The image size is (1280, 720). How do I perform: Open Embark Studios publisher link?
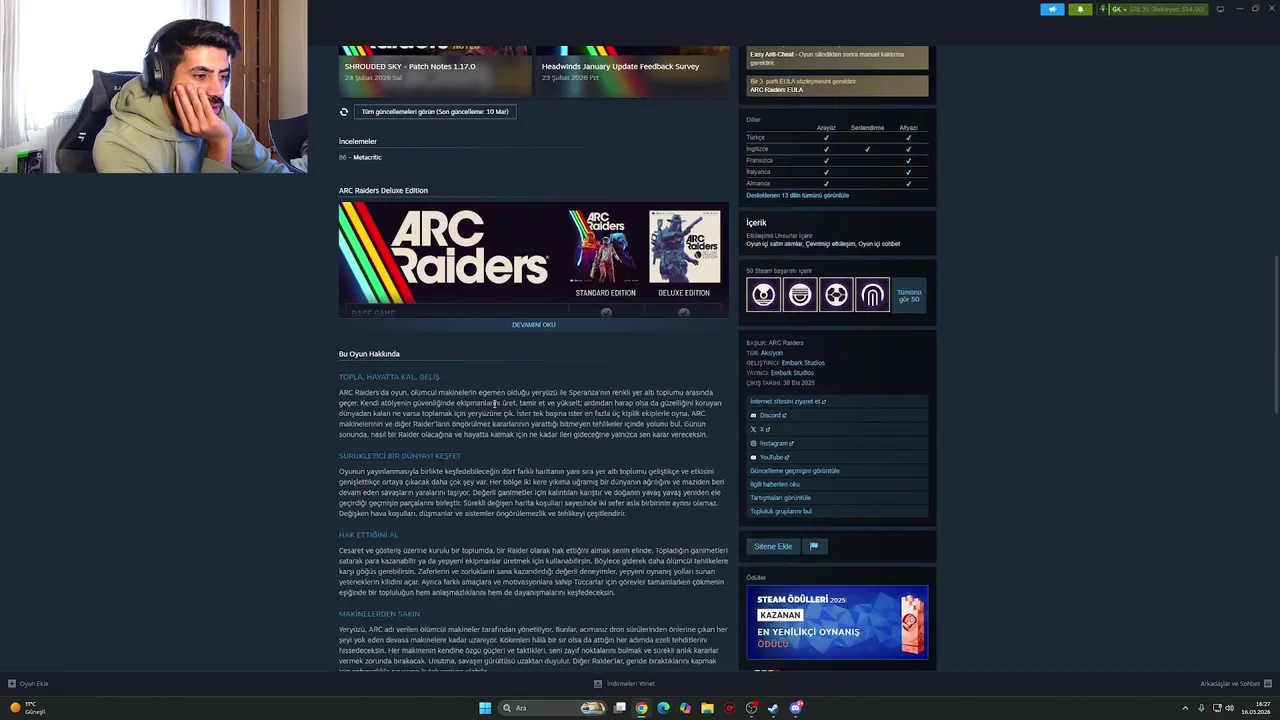click(x=792, y=373)
